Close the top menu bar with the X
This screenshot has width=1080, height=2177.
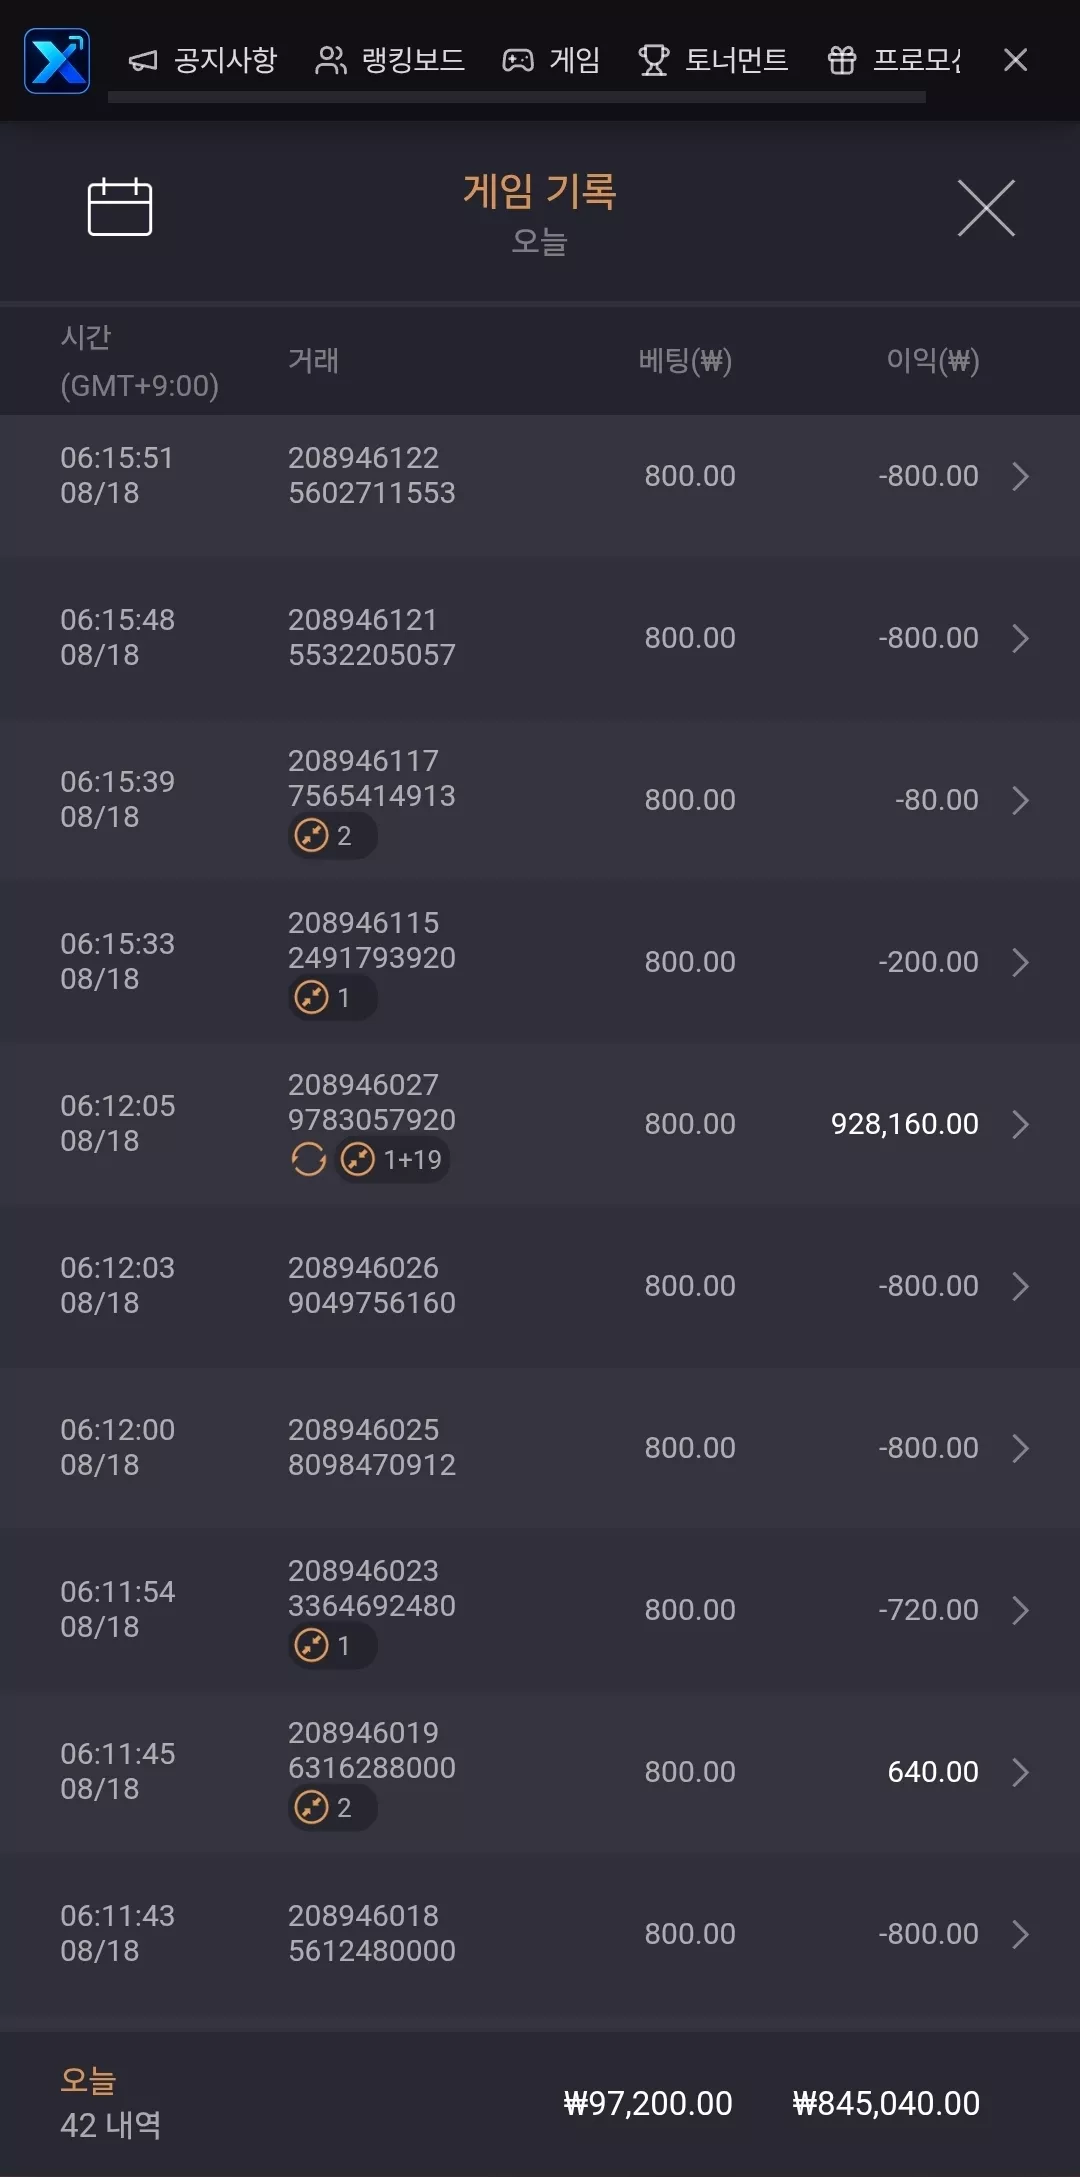1016,60
